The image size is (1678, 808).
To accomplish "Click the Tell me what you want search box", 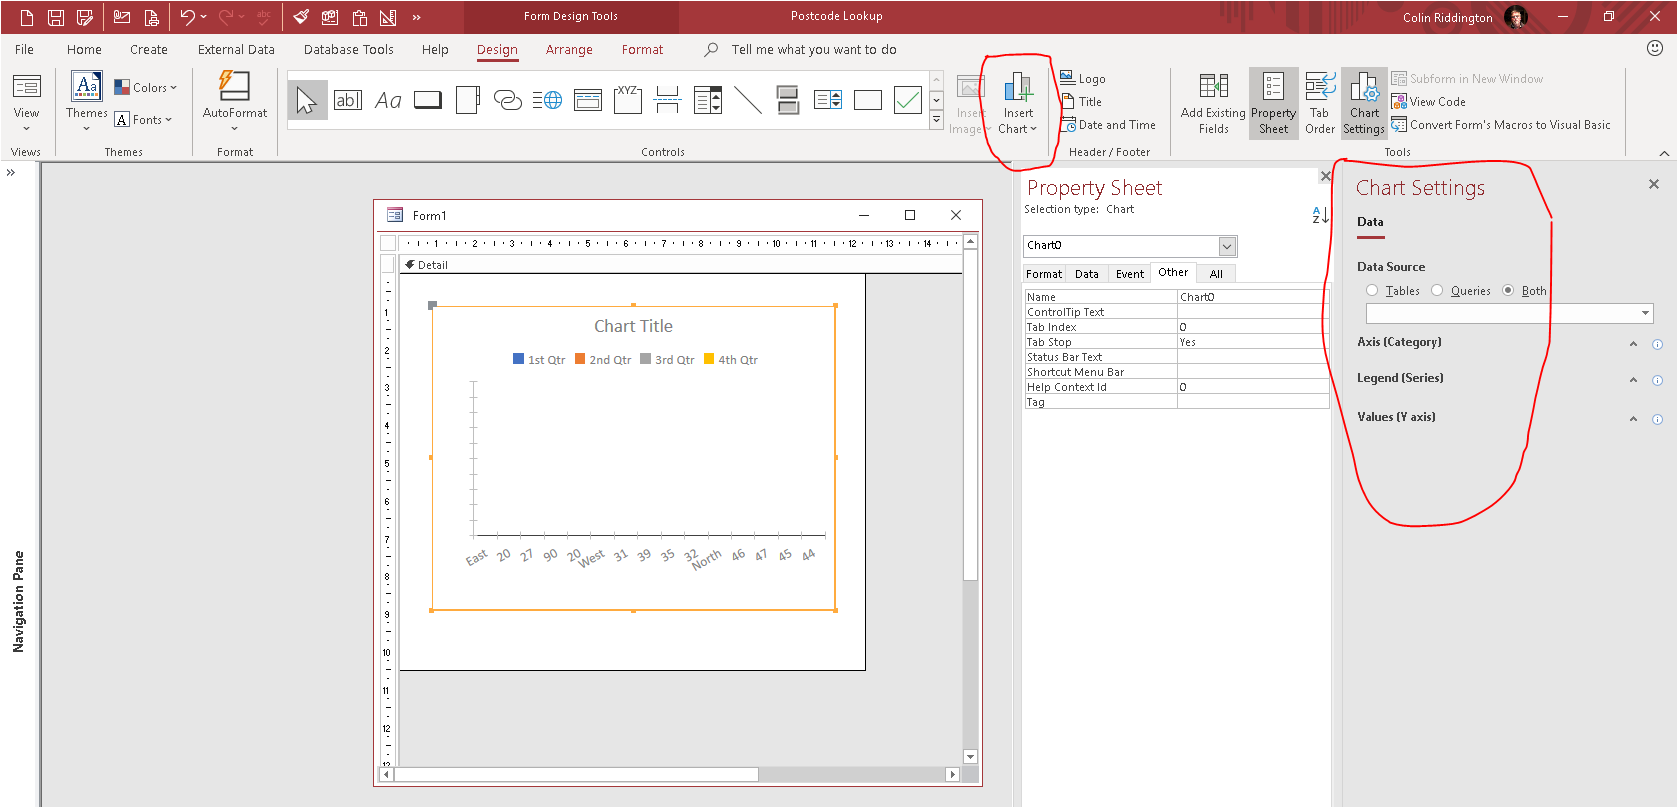I will (813, 49).
